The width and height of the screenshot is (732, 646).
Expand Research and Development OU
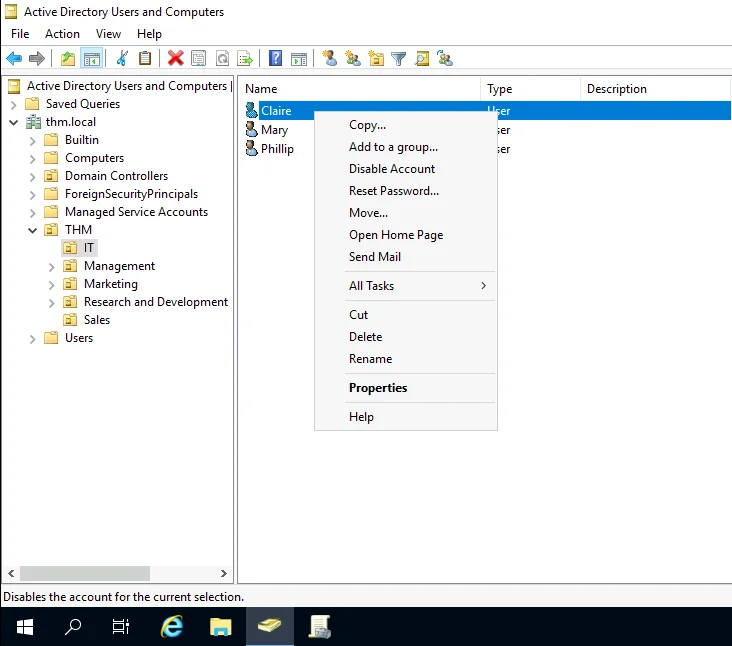[x=52, y=303]
